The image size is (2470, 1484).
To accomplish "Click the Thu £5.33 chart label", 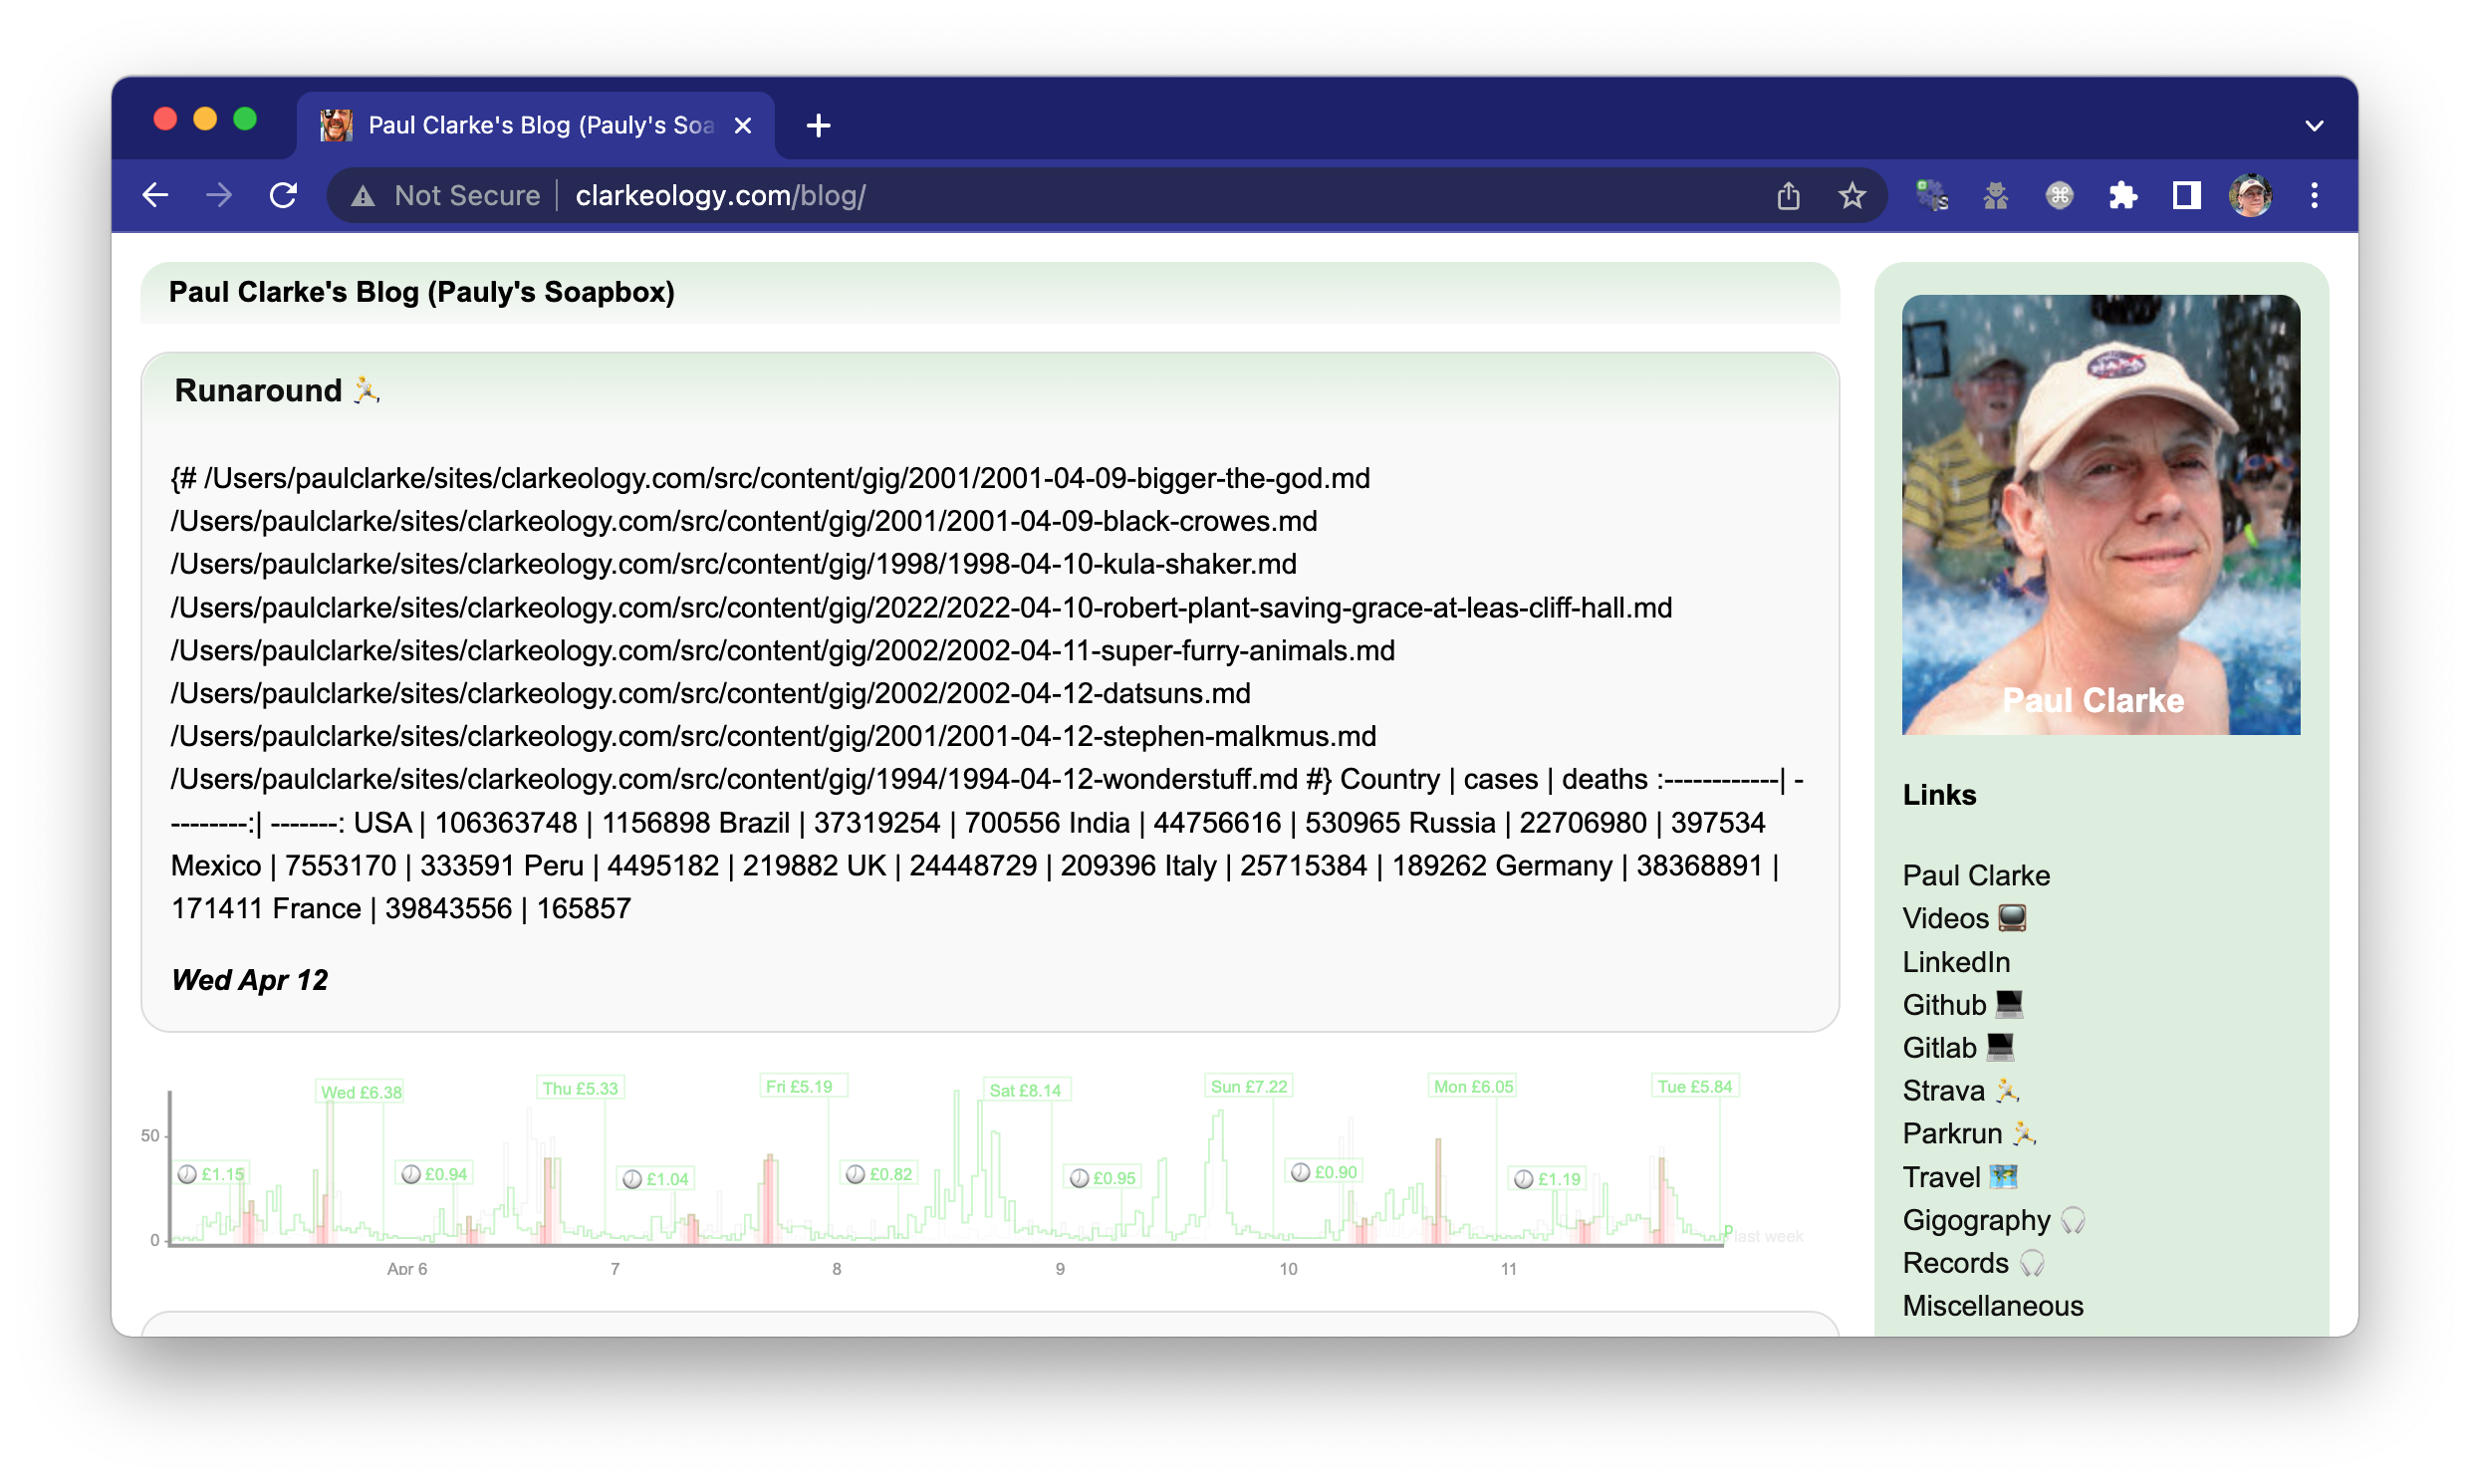I will [580, 1088].
